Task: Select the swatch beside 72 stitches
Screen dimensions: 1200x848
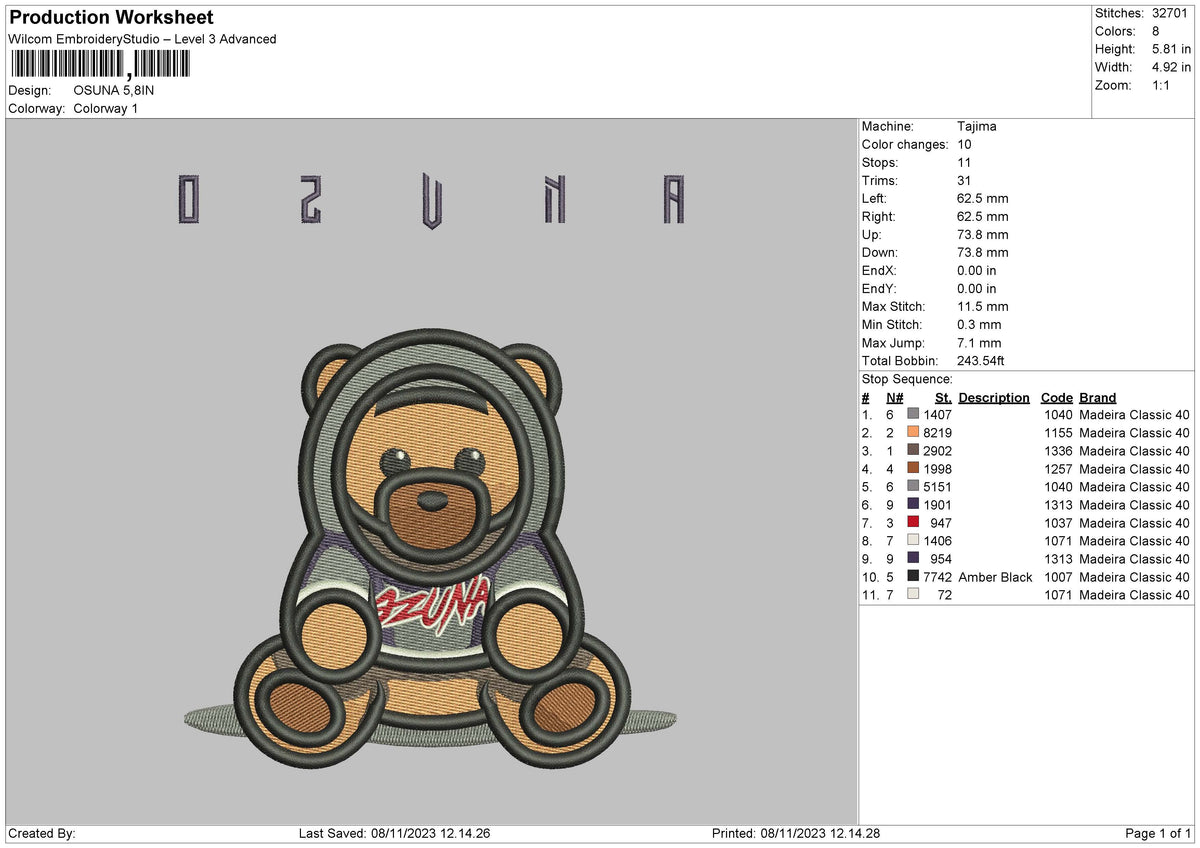Action: pos(913,594)
